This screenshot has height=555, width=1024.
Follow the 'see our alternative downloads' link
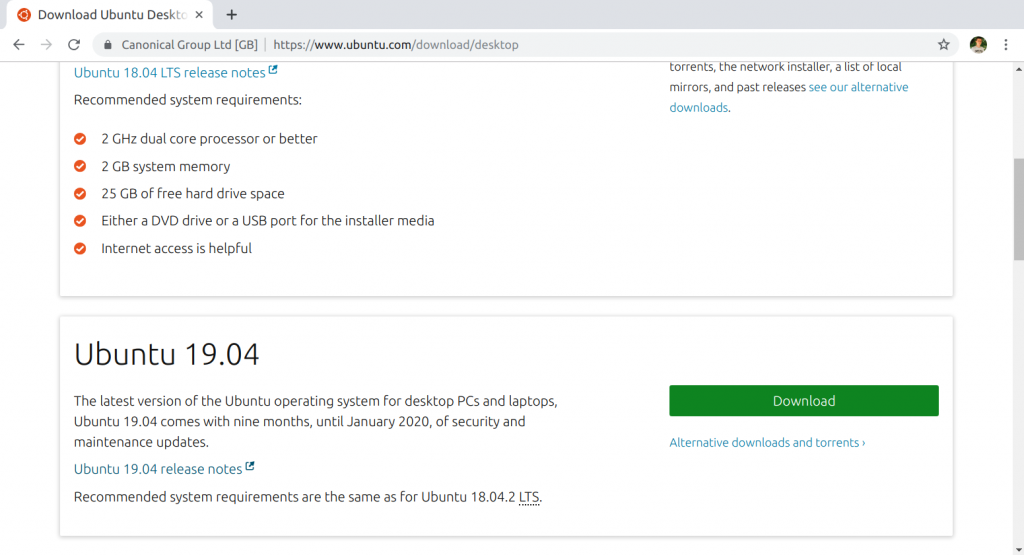pos(858,87)
